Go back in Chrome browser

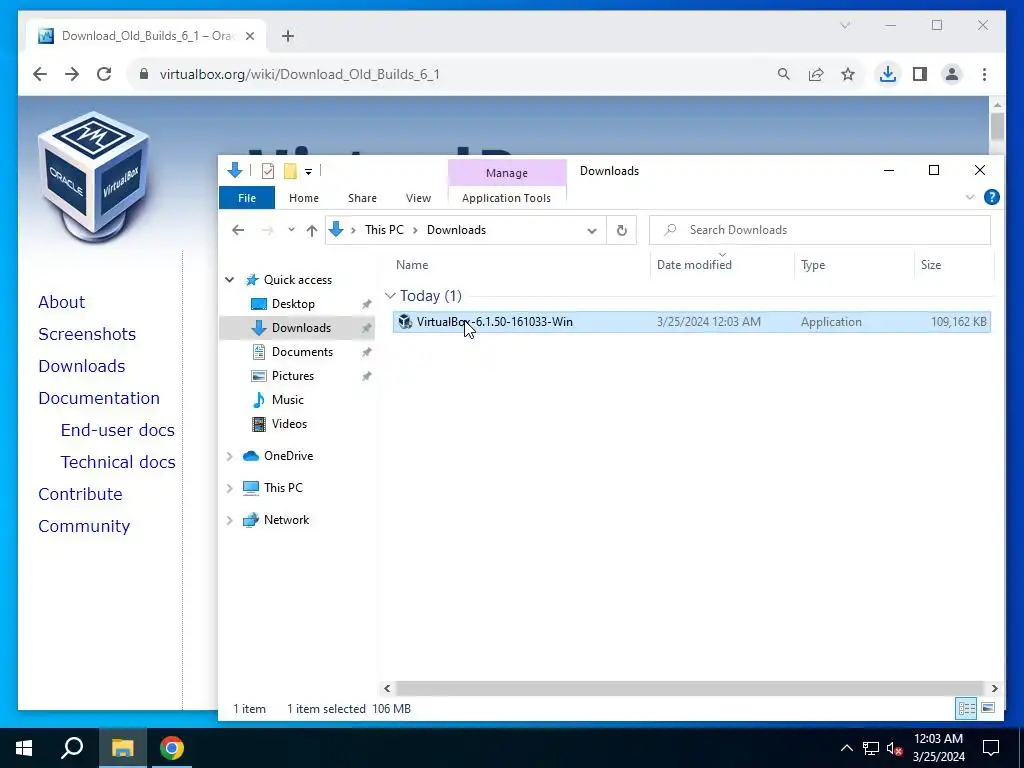pos(40,74)
